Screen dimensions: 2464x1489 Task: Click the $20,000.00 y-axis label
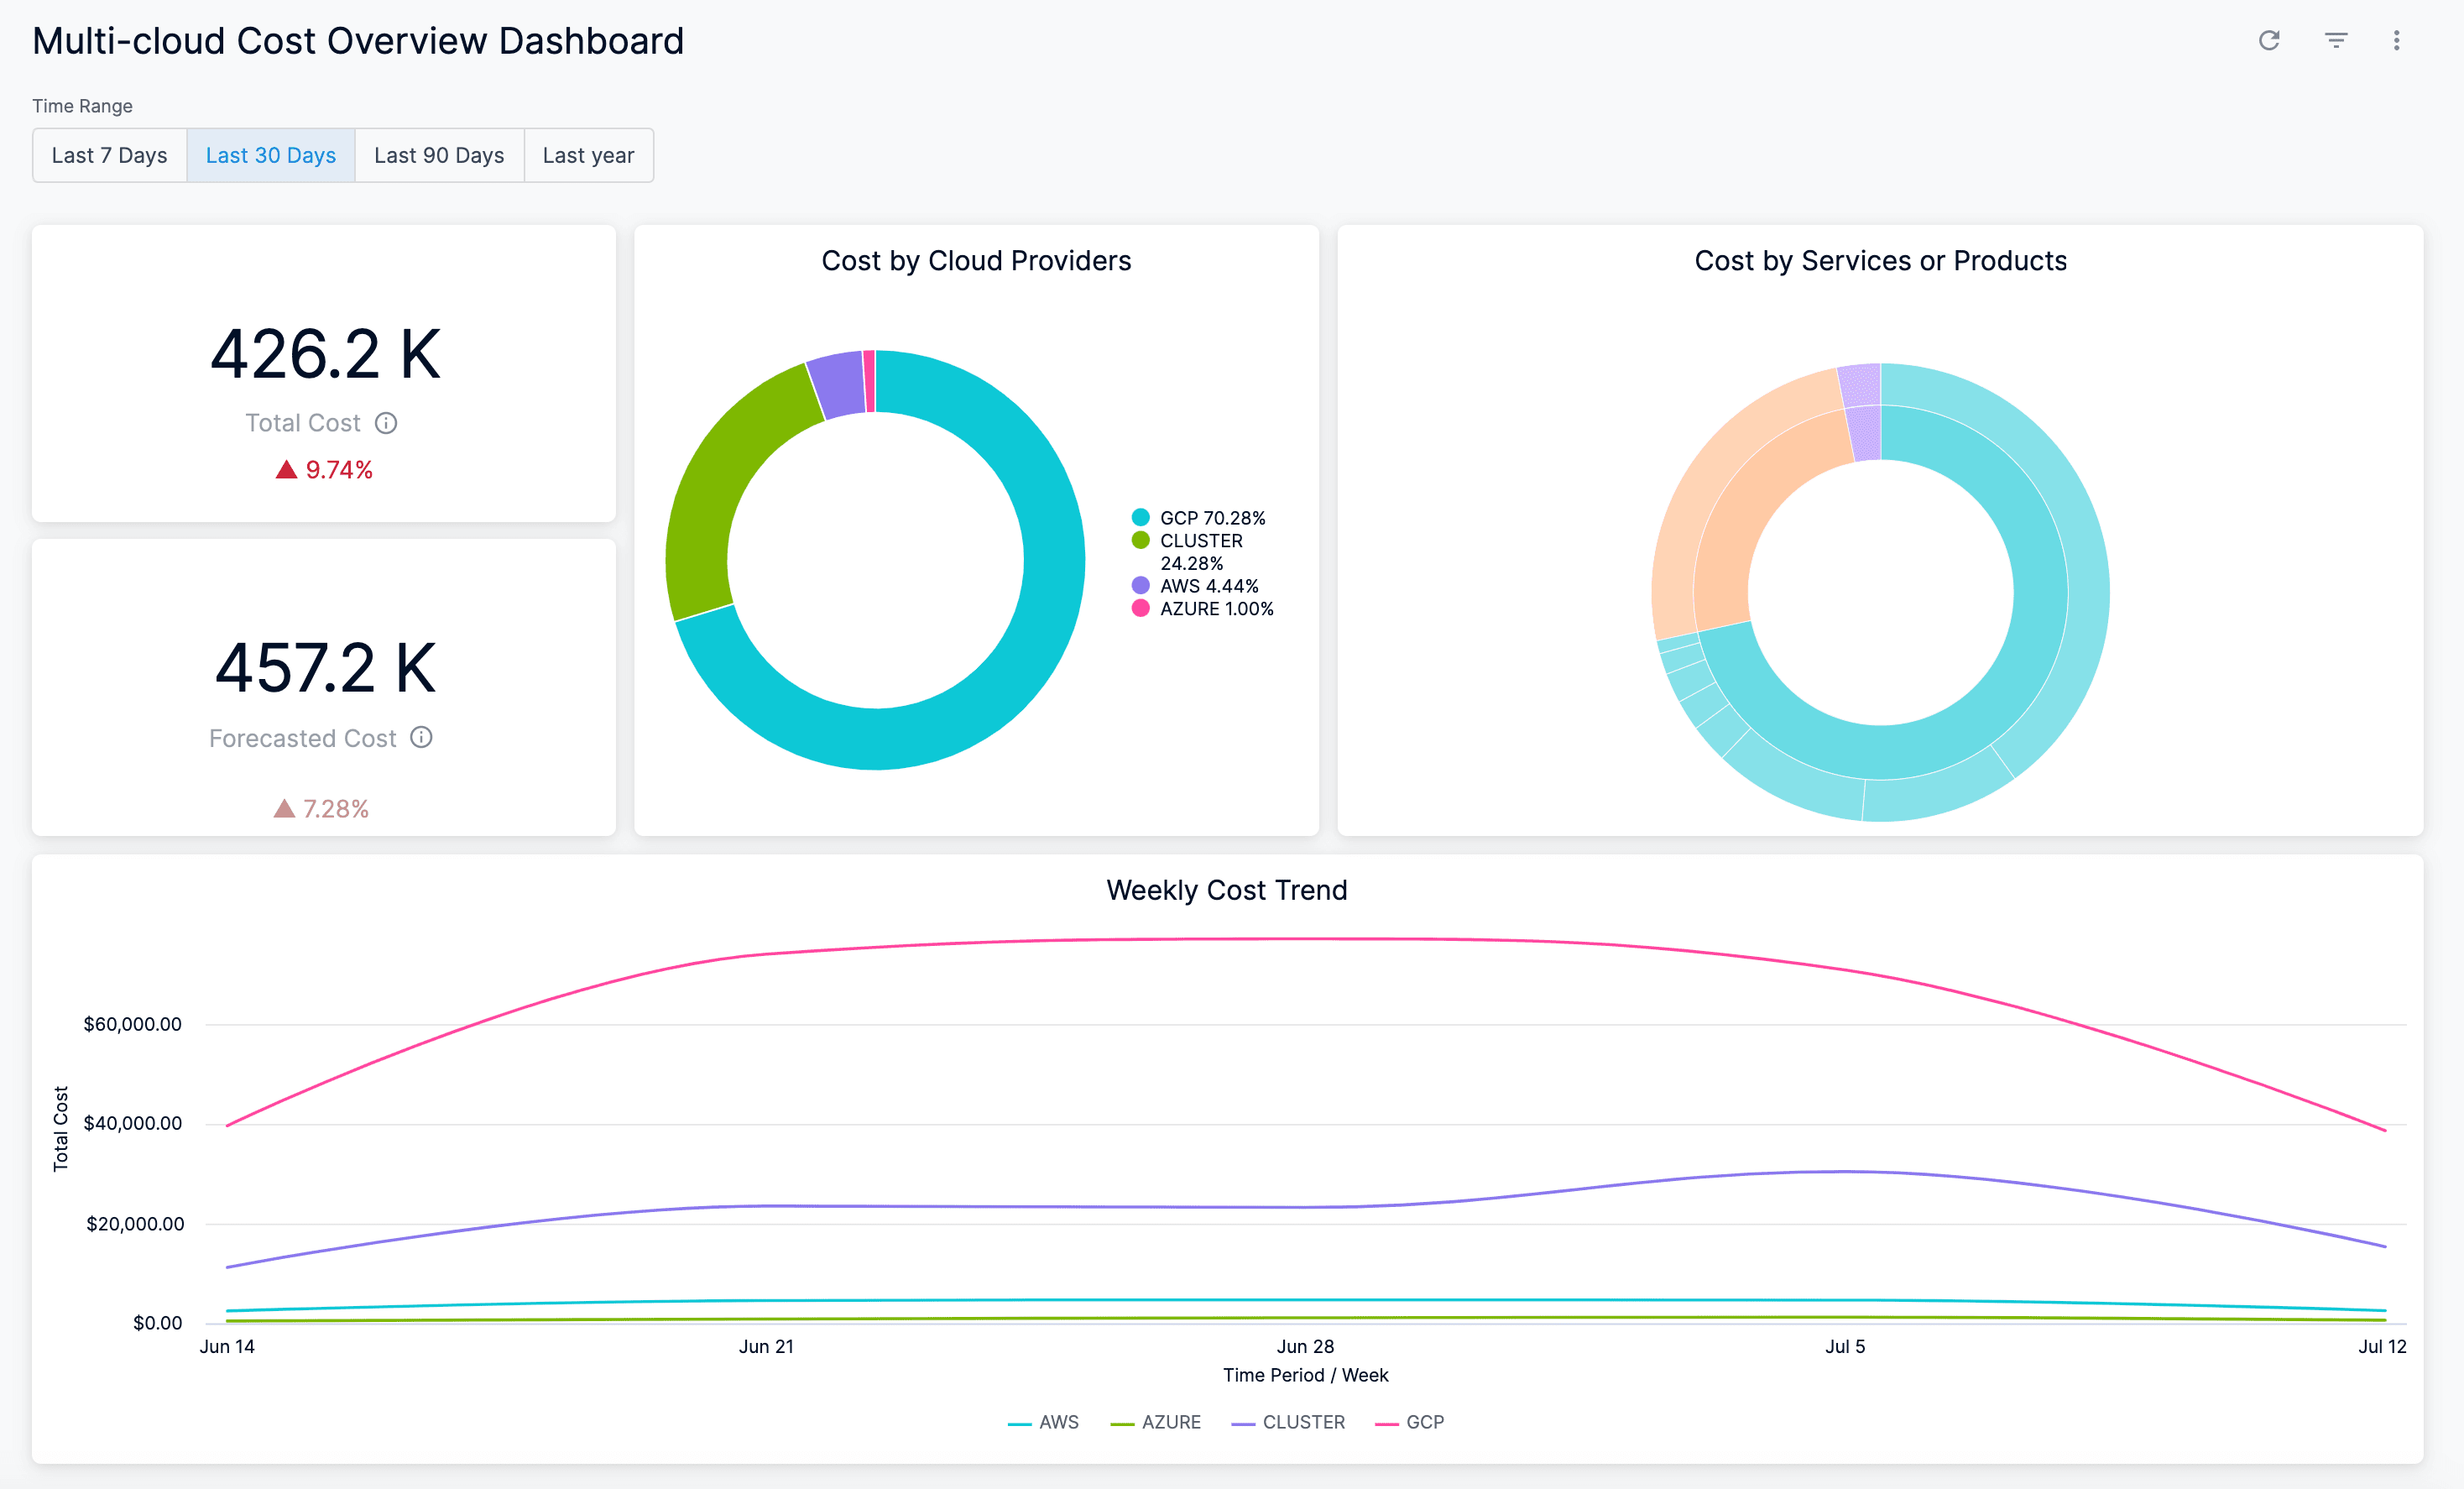135,1224
